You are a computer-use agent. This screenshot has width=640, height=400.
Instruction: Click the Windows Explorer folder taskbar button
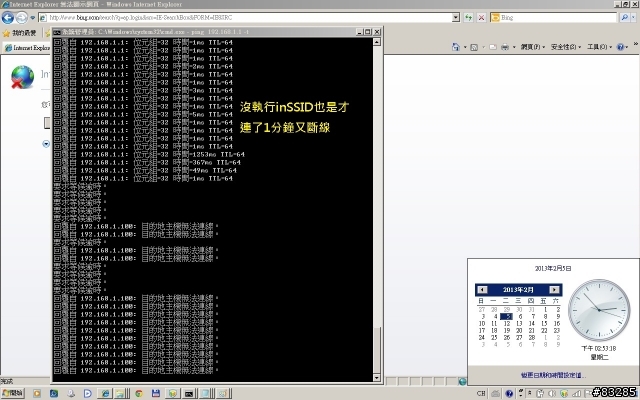pos(121,393)
